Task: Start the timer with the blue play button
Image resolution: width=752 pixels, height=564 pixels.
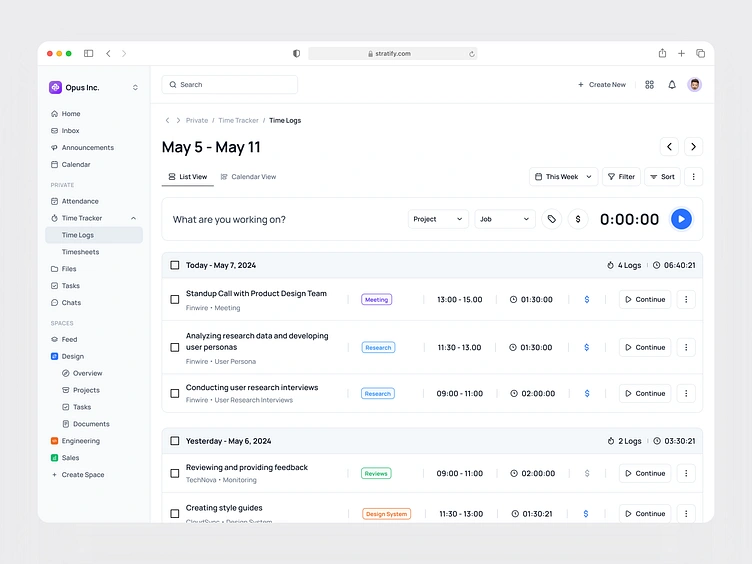Action: tap(681, 219)
